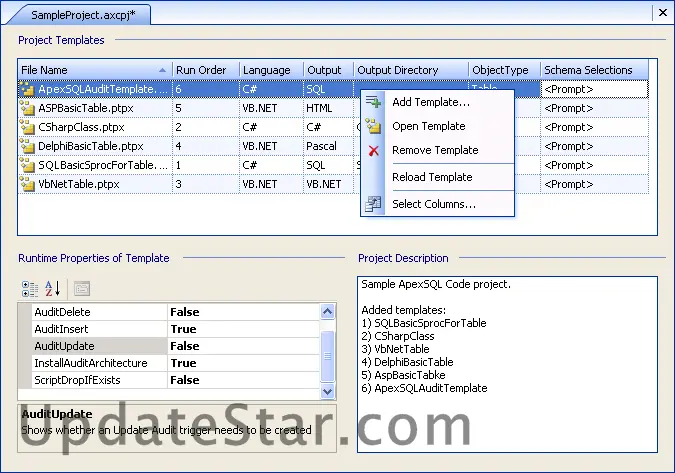Click the property grid scroll down arrow
675x473 pixels.
pyautogui.click(x=328, y=391)
